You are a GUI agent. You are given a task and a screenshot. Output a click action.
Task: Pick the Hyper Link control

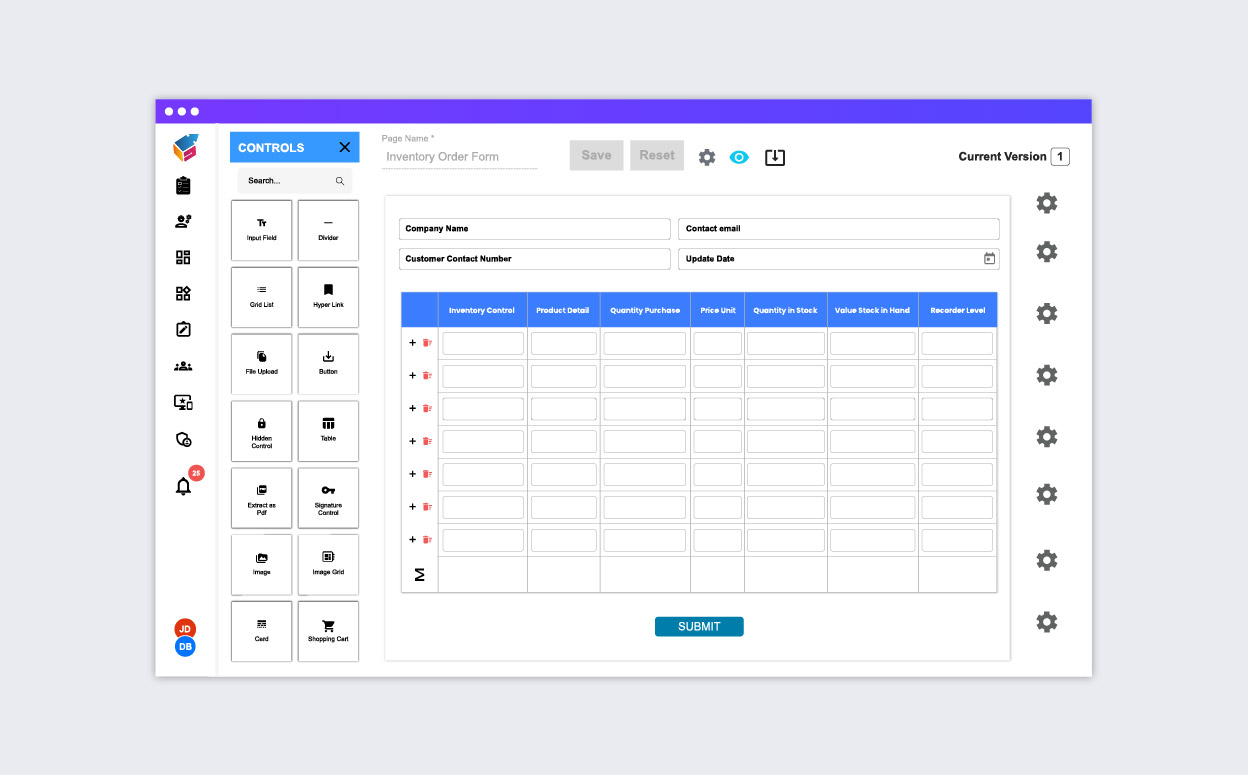point(328,296)
